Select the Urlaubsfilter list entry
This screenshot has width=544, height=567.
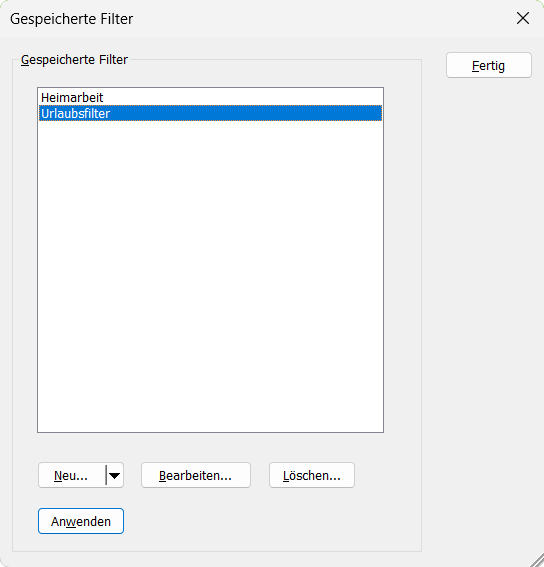click(x=210, y=113)
